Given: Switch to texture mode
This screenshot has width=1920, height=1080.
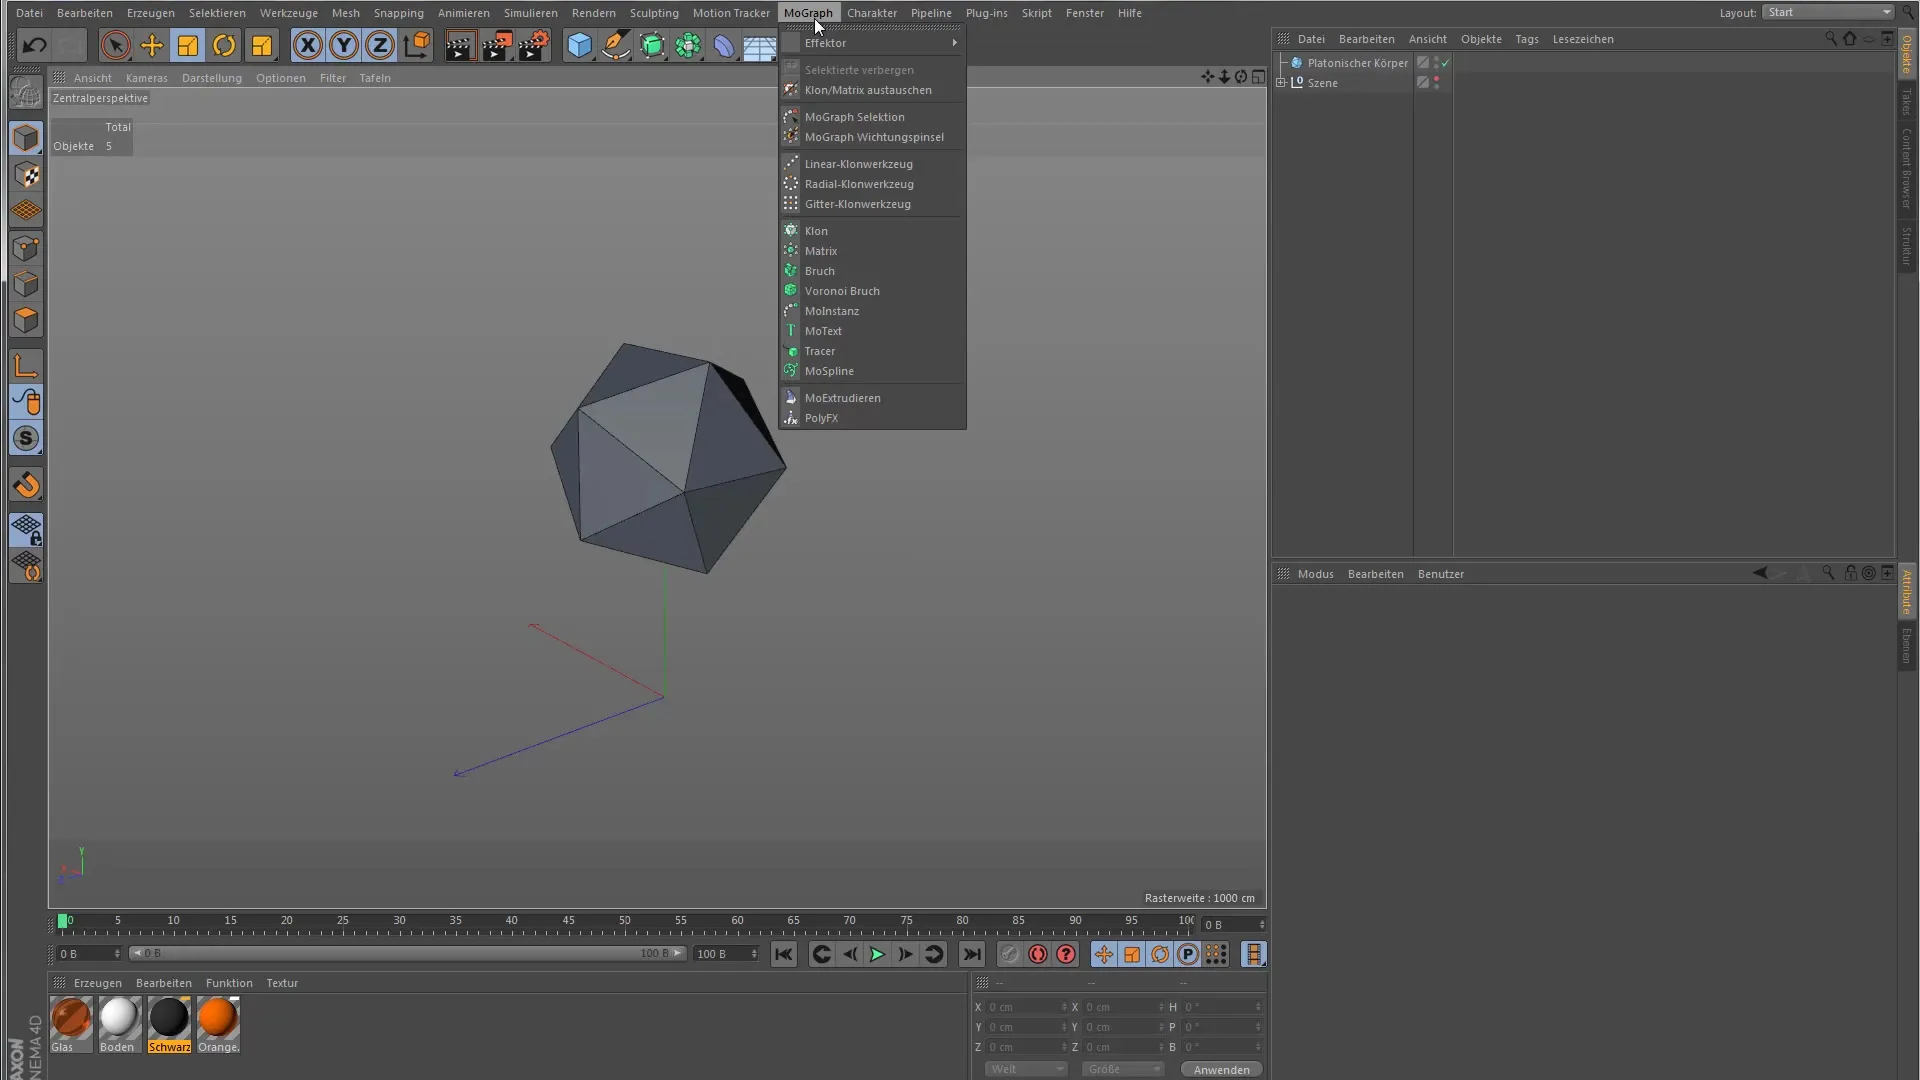Looking at the screenshot, I should [26, 175].
